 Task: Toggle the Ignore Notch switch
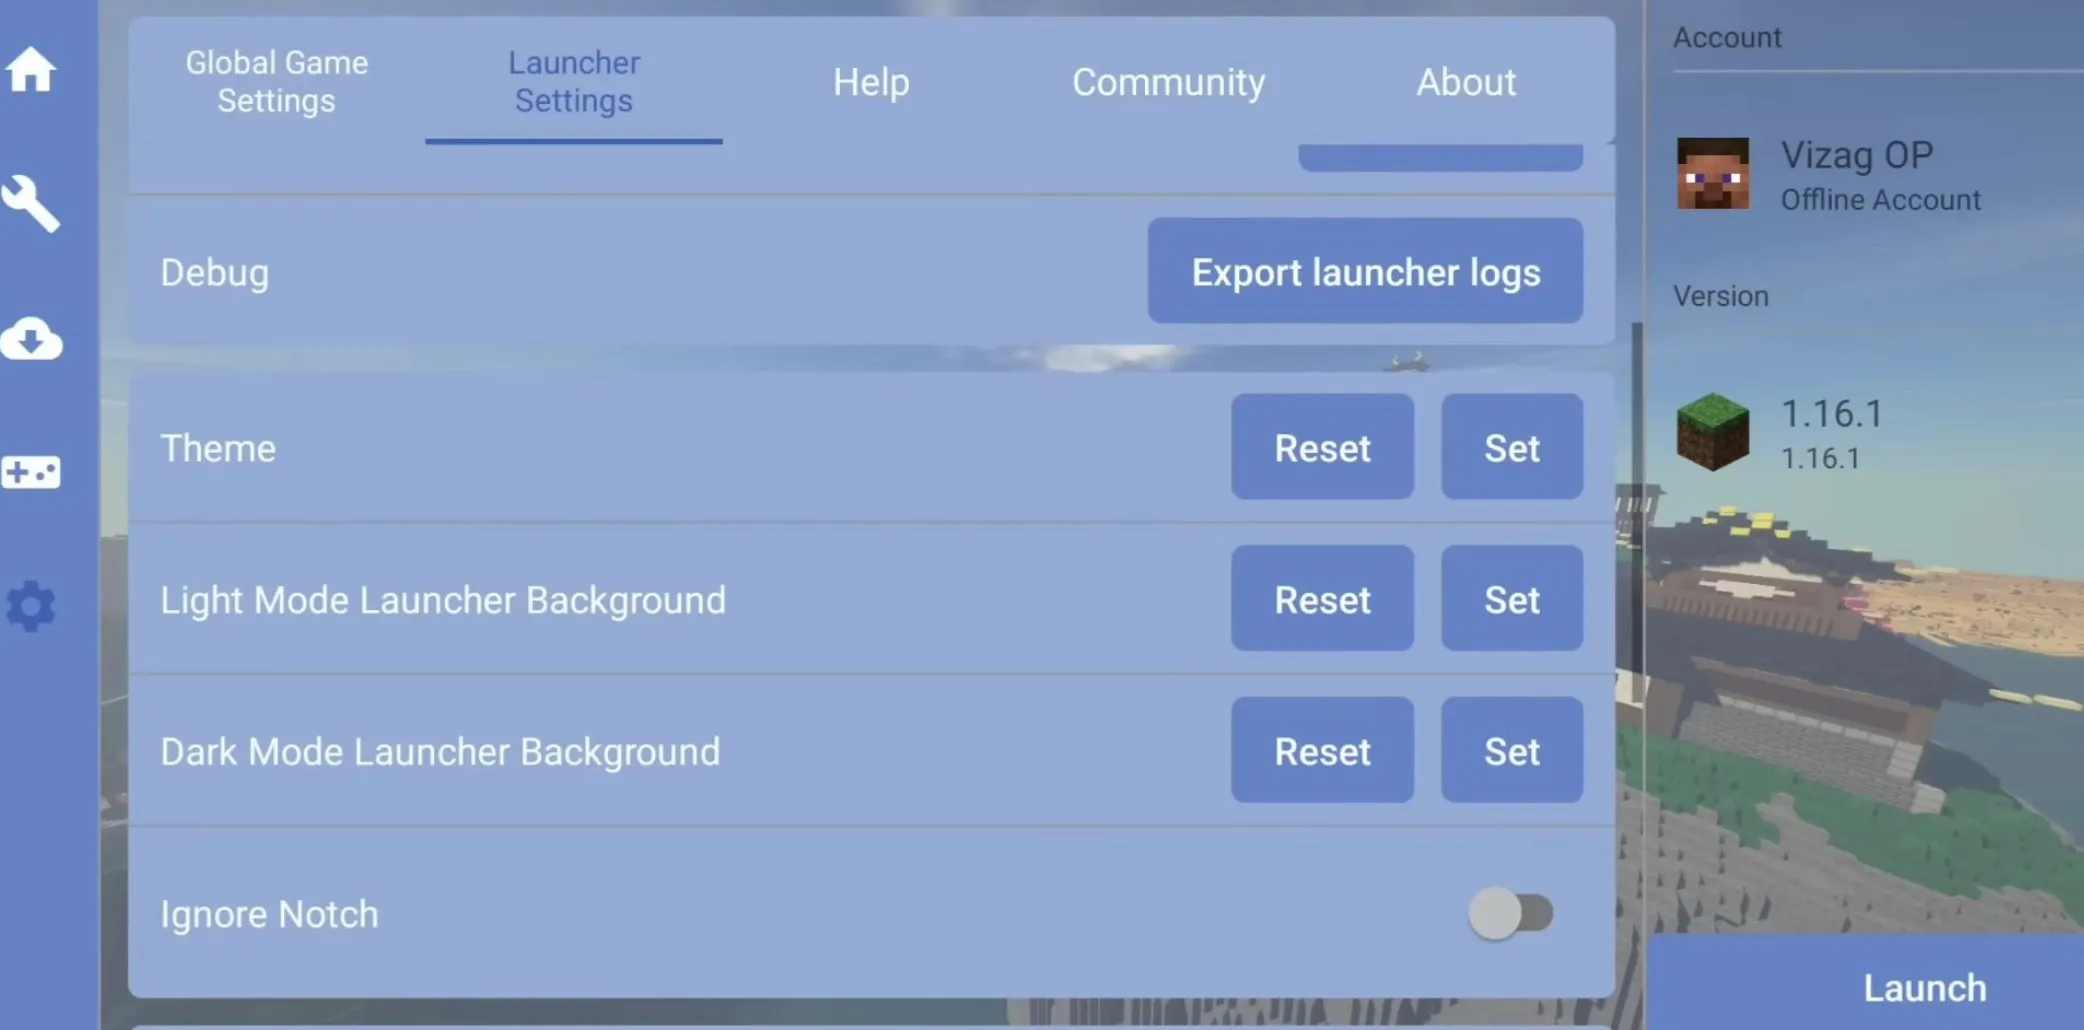pos(1510,913)
